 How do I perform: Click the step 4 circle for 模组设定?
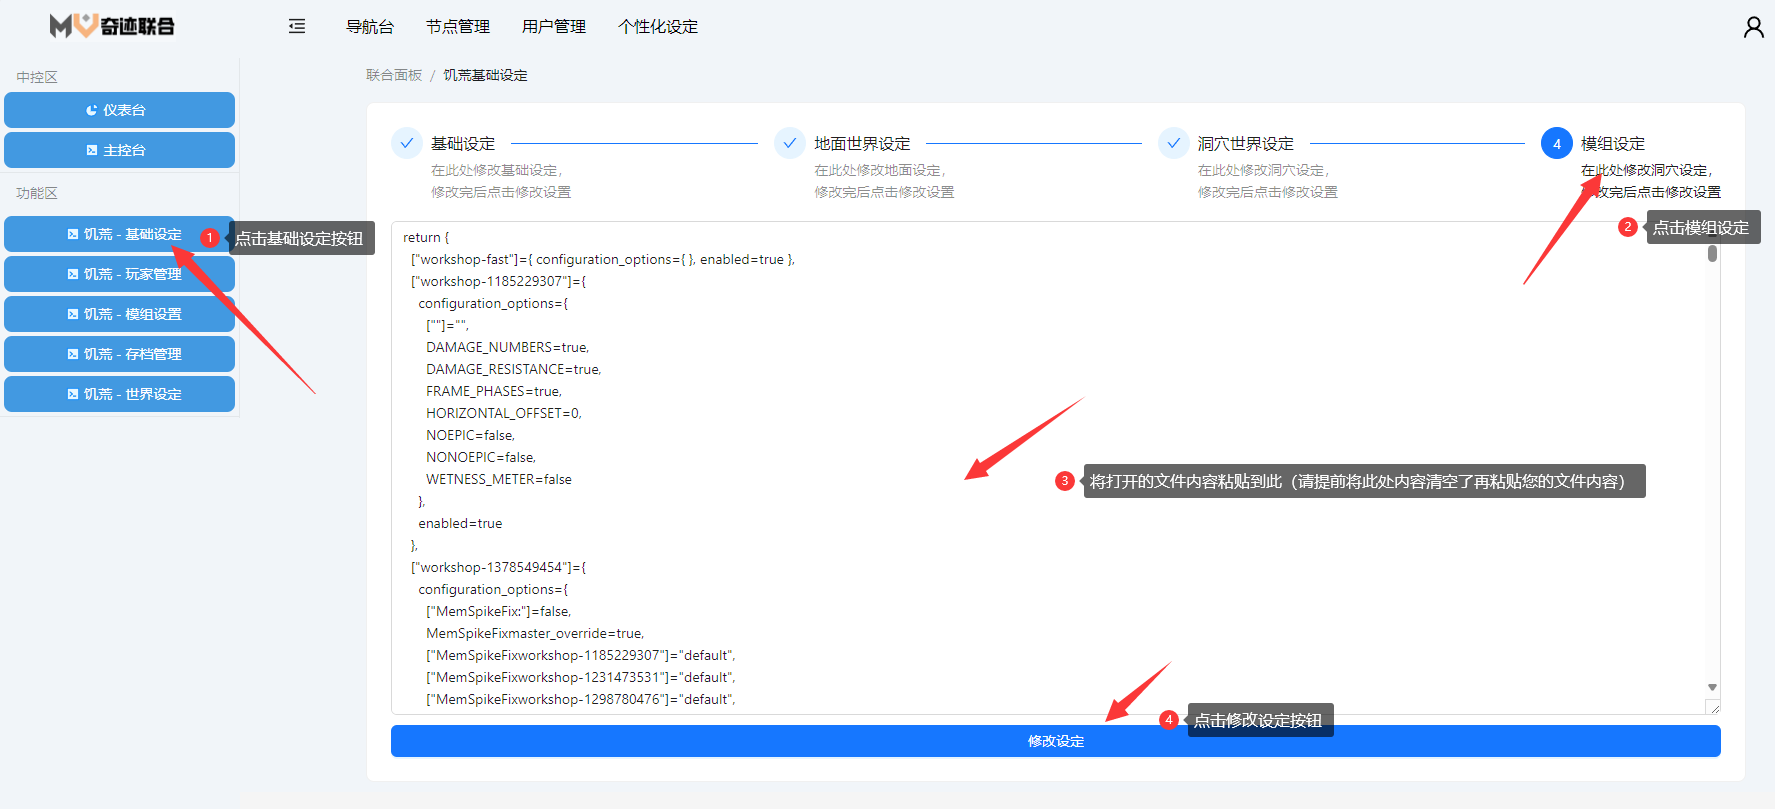[x=1557, y=143]
